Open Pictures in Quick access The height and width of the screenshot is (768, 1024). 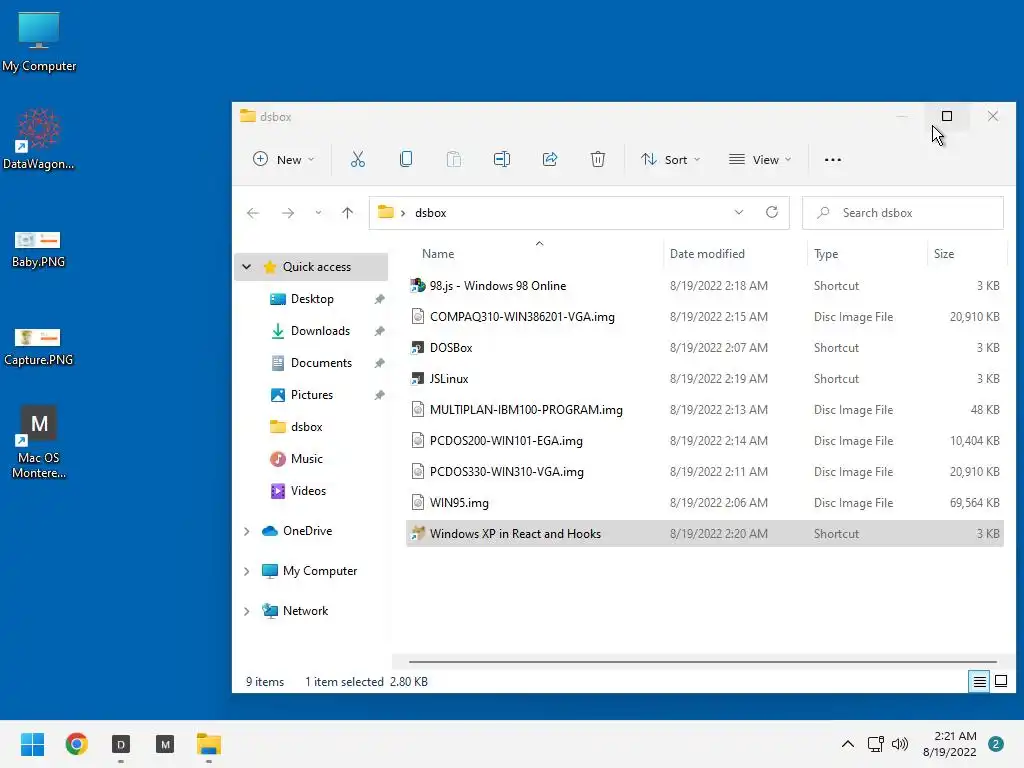click(312, 395)
